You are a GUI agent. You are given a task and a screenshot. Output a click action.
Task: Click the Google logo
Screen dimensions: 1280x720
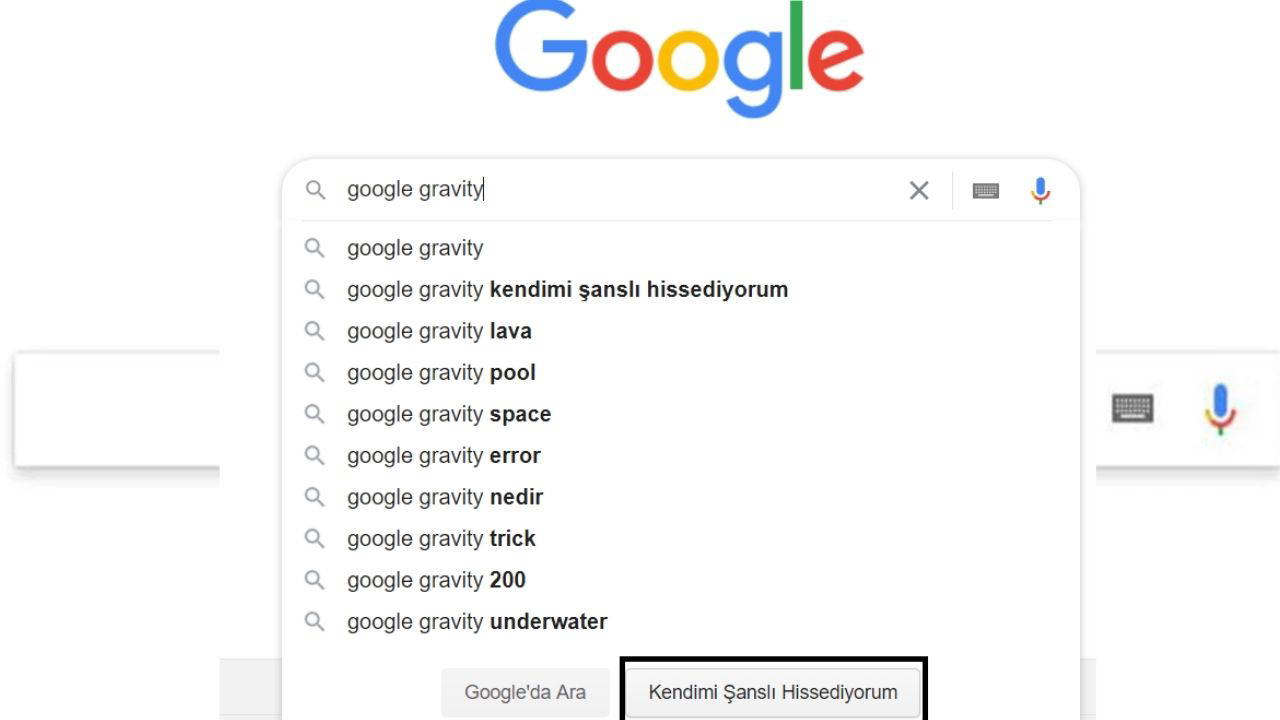(x=679, y=58)
